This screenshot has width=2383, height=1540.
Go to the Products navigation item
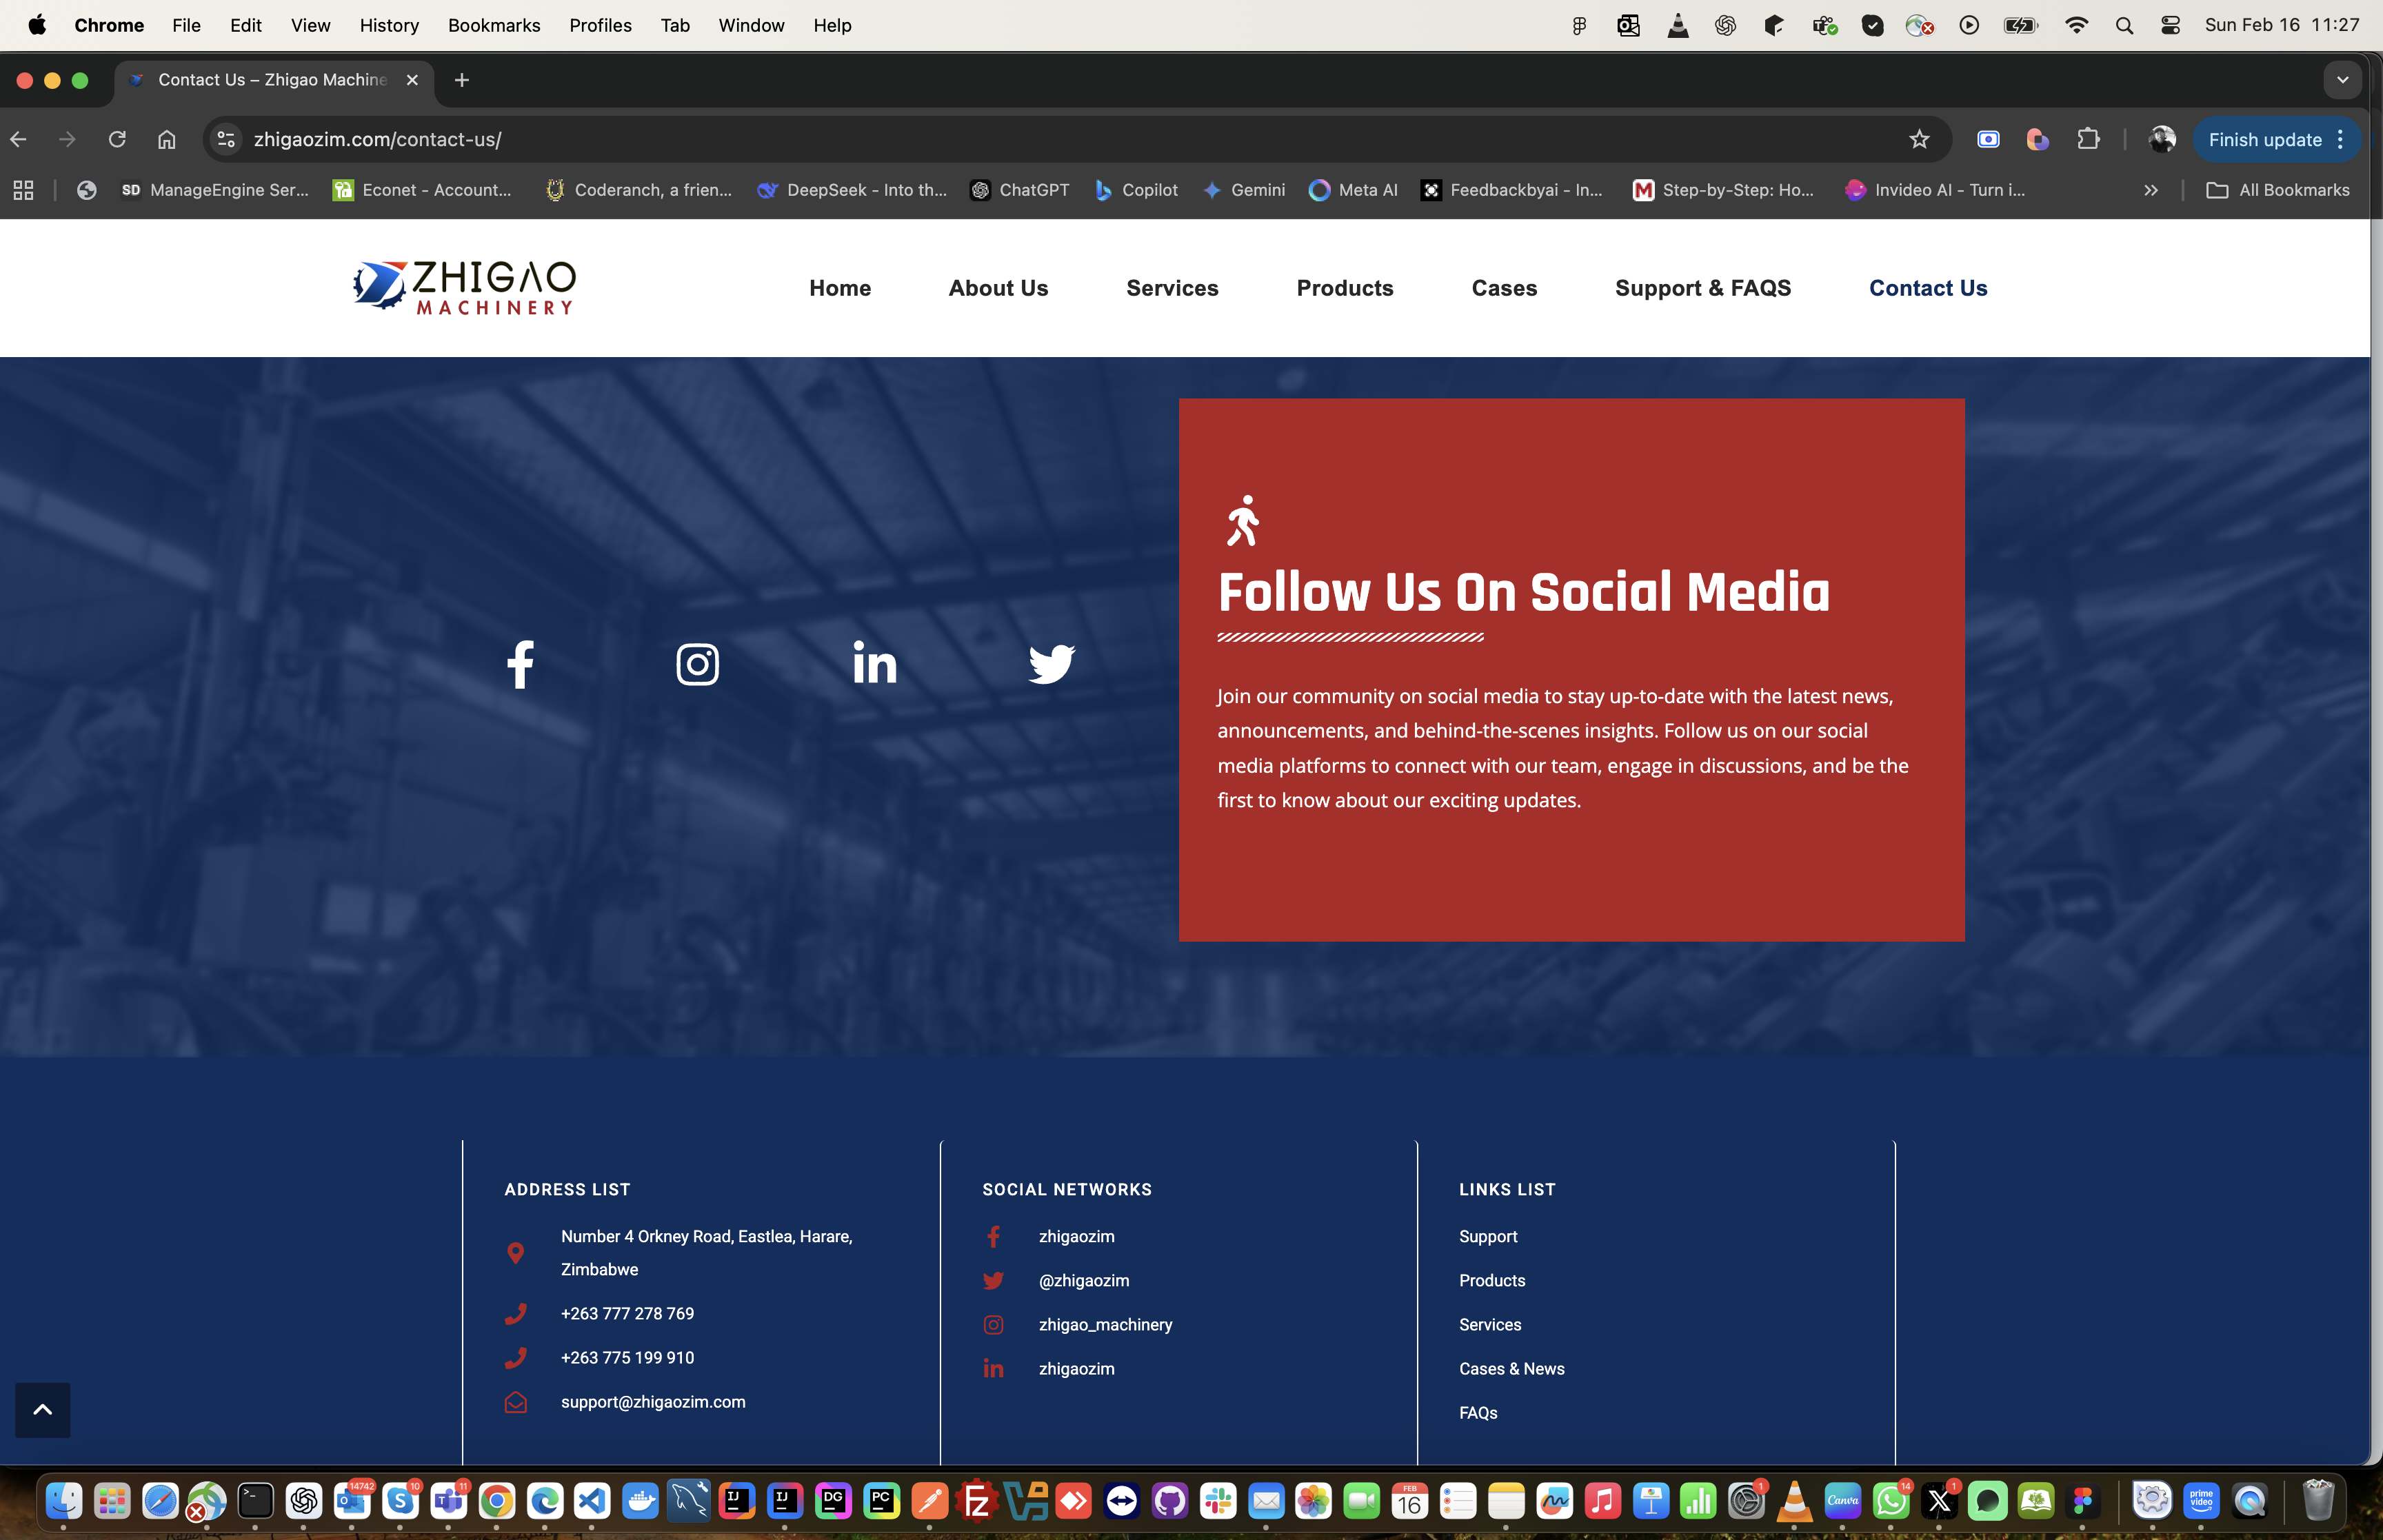click(x=1344, y=288)
